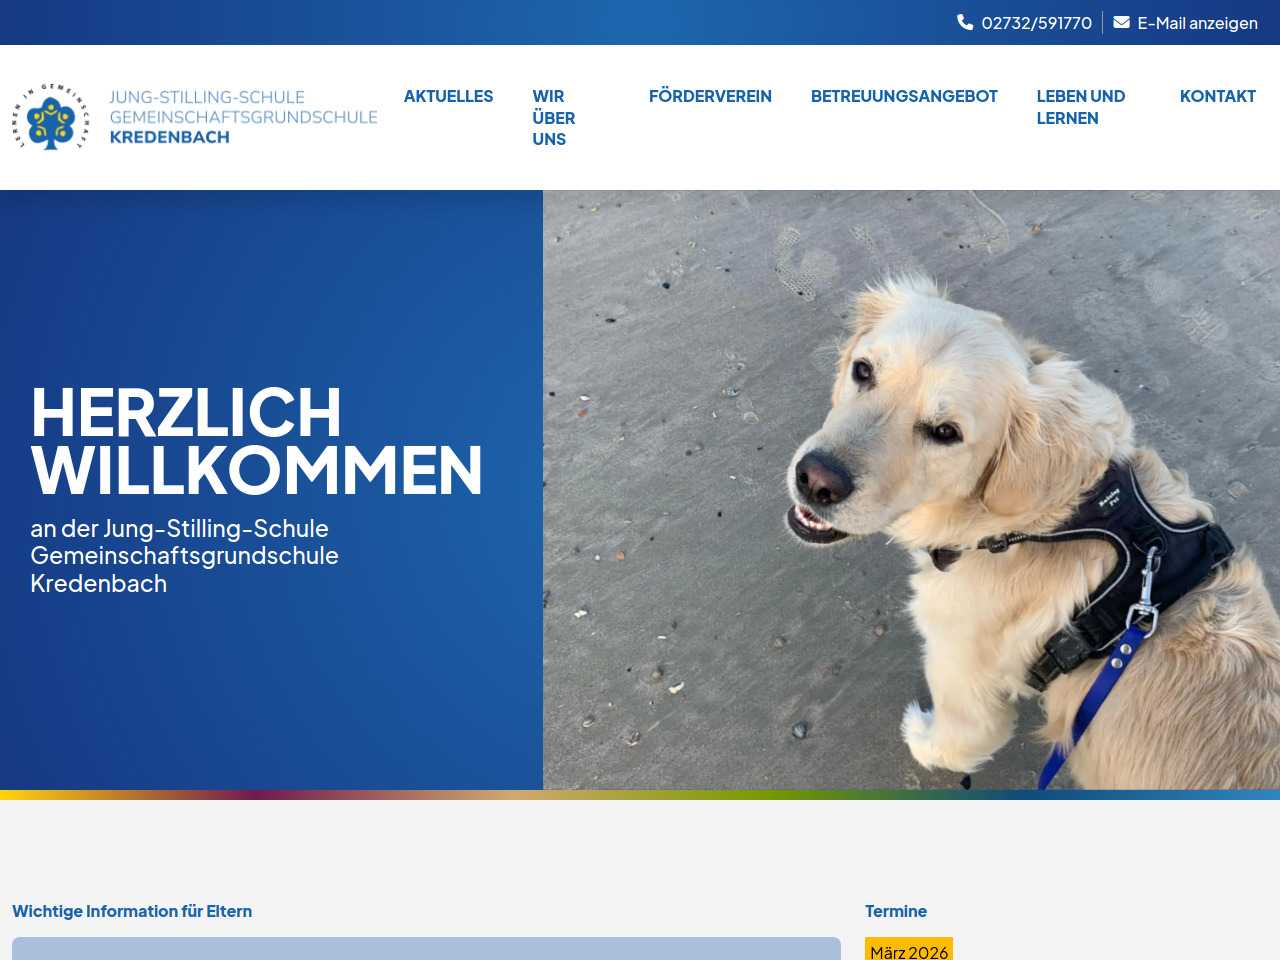Click the Termine heading
Viewport: 1280px width, 960px height.
click(x=895, y=911)
